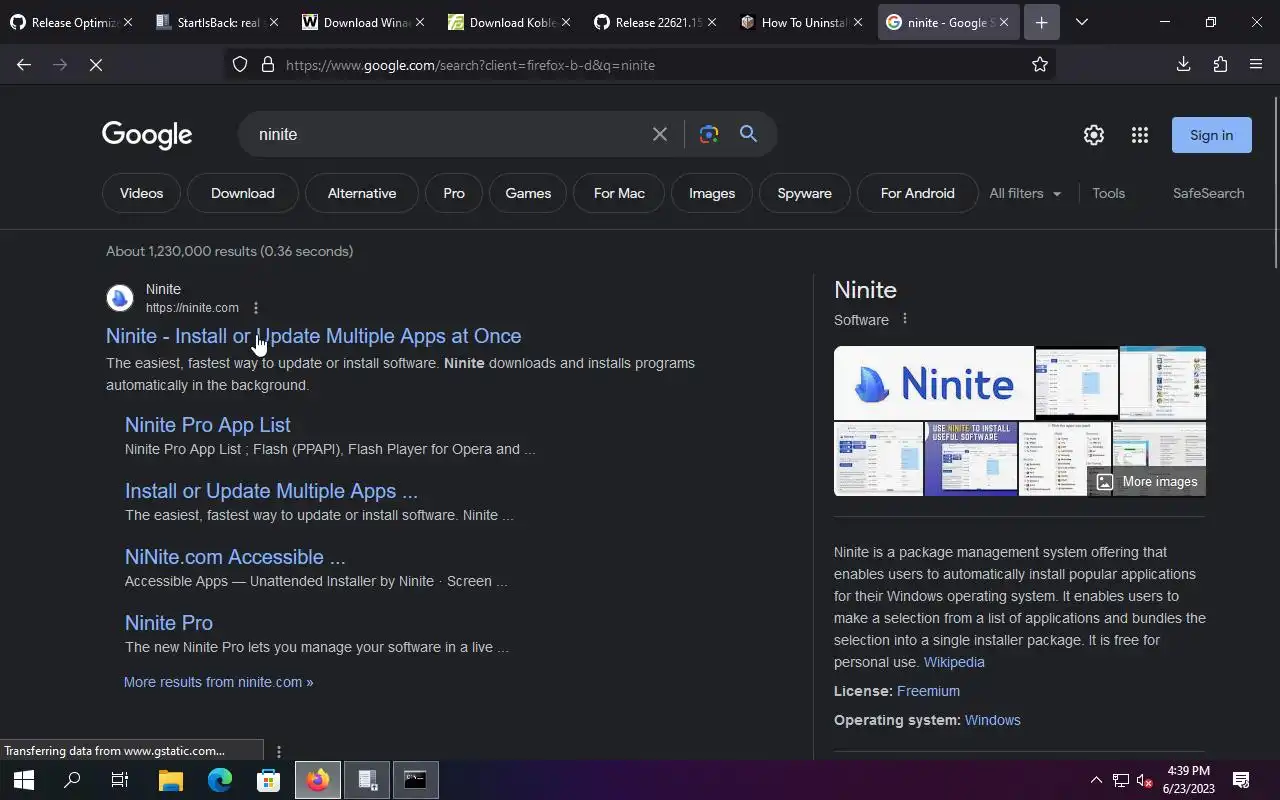Open the Firefox application menu
The image size is (1280, 800).
coord(1256,65)
